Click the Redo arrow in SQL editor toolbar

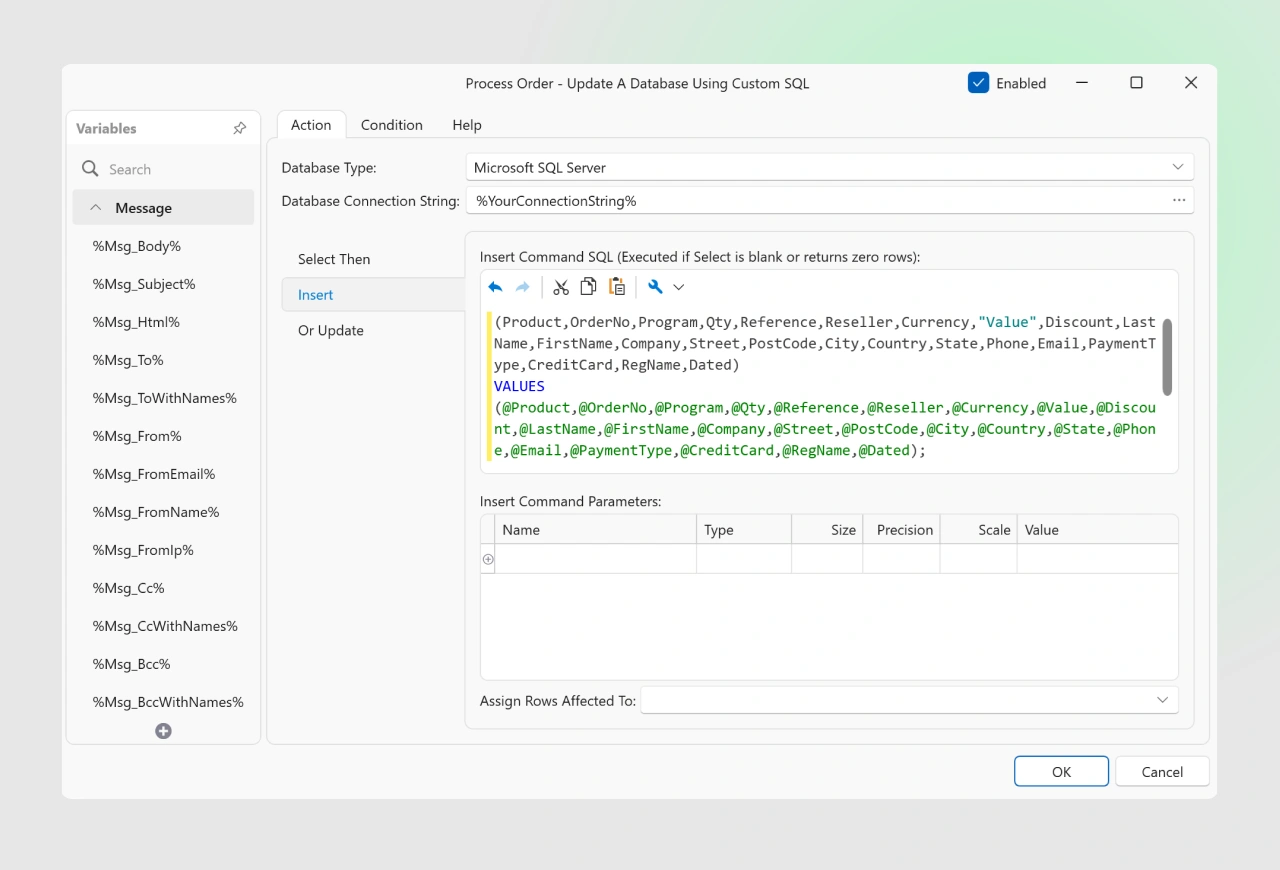(522, 287)
